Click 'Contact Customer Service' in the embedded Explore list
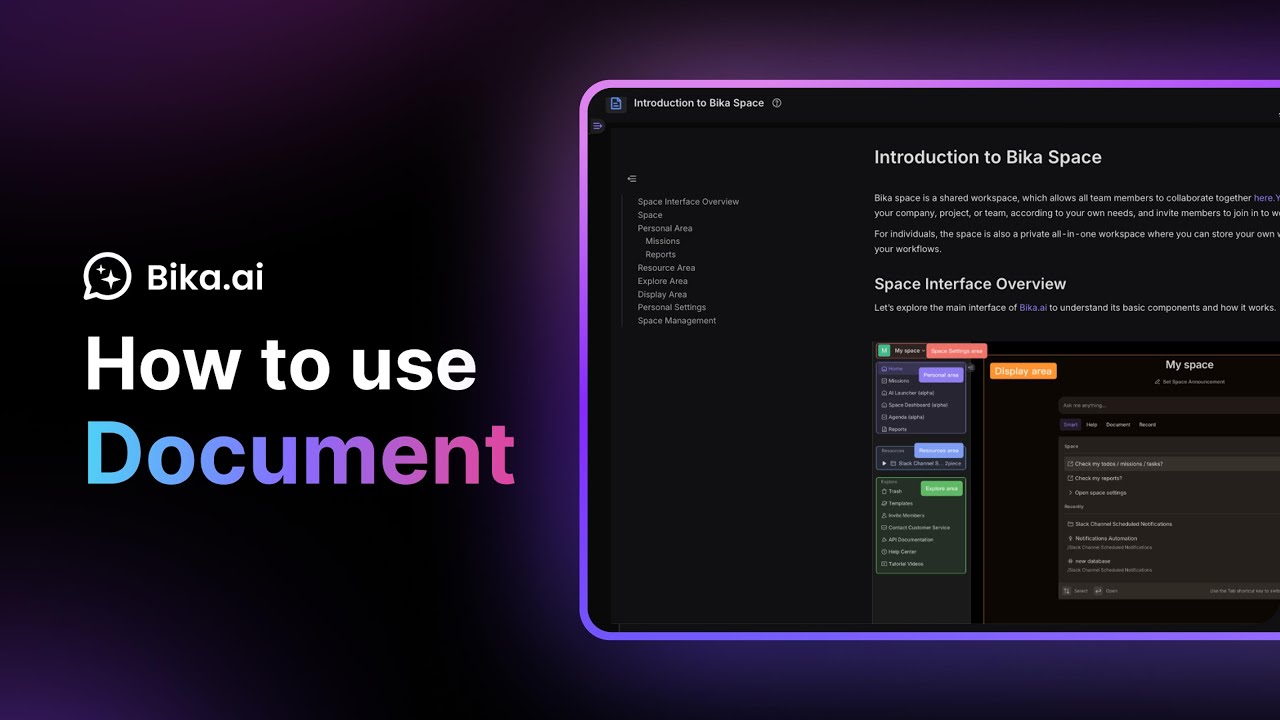Screen dimensions: 1280x720 pos(915,528)
